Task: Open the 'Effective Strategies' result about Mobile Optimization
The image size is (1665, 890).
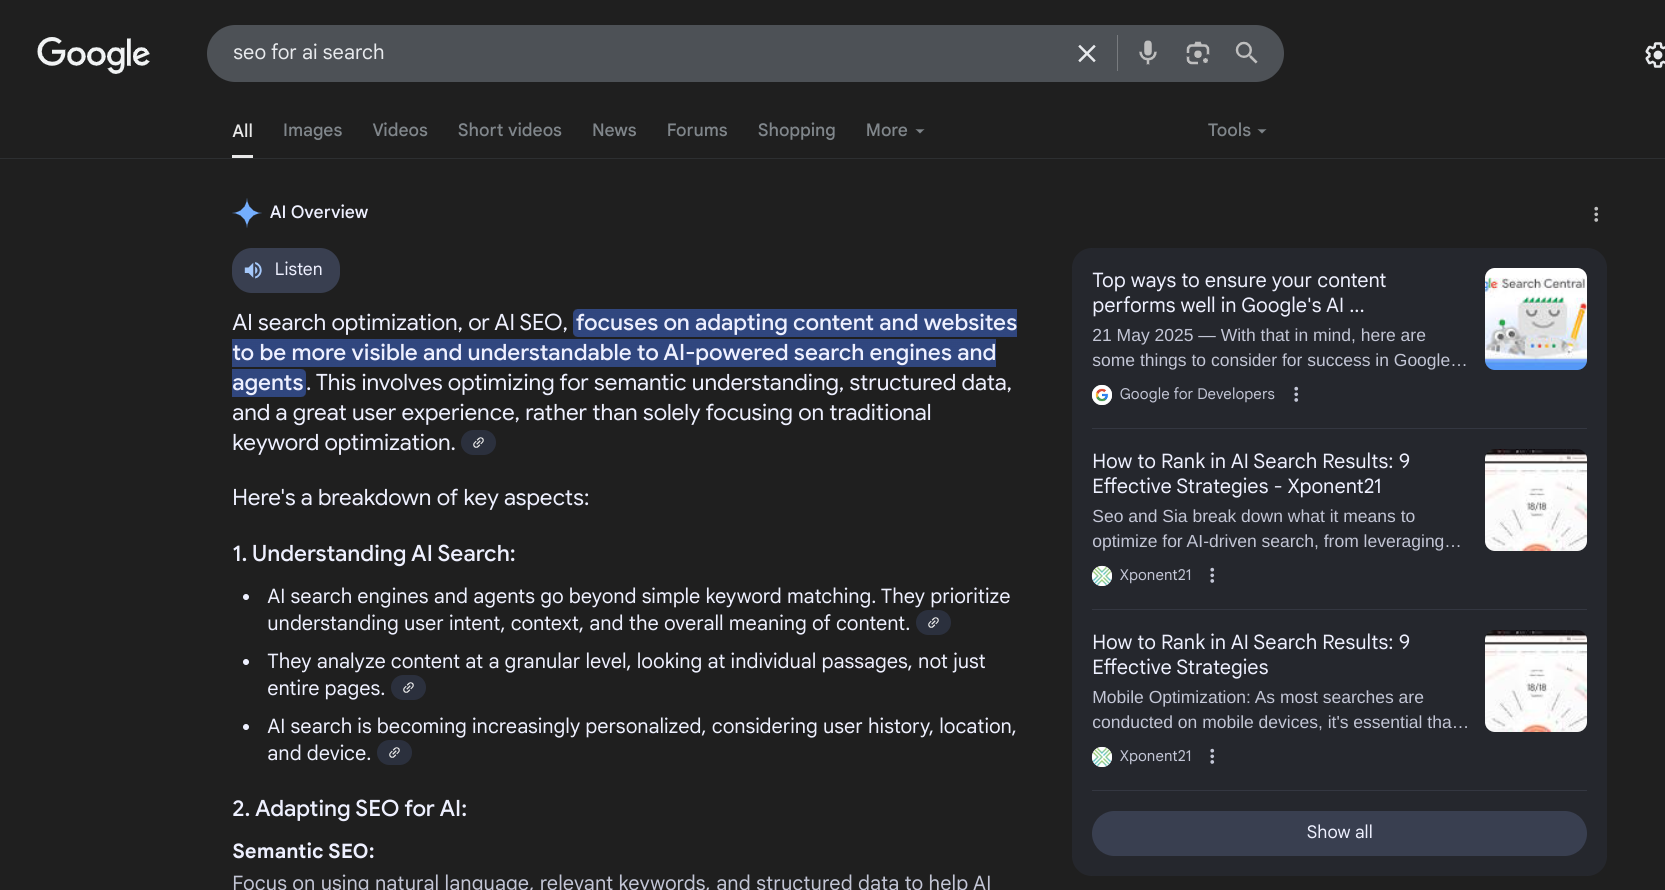Action: tap(1251, 655)
